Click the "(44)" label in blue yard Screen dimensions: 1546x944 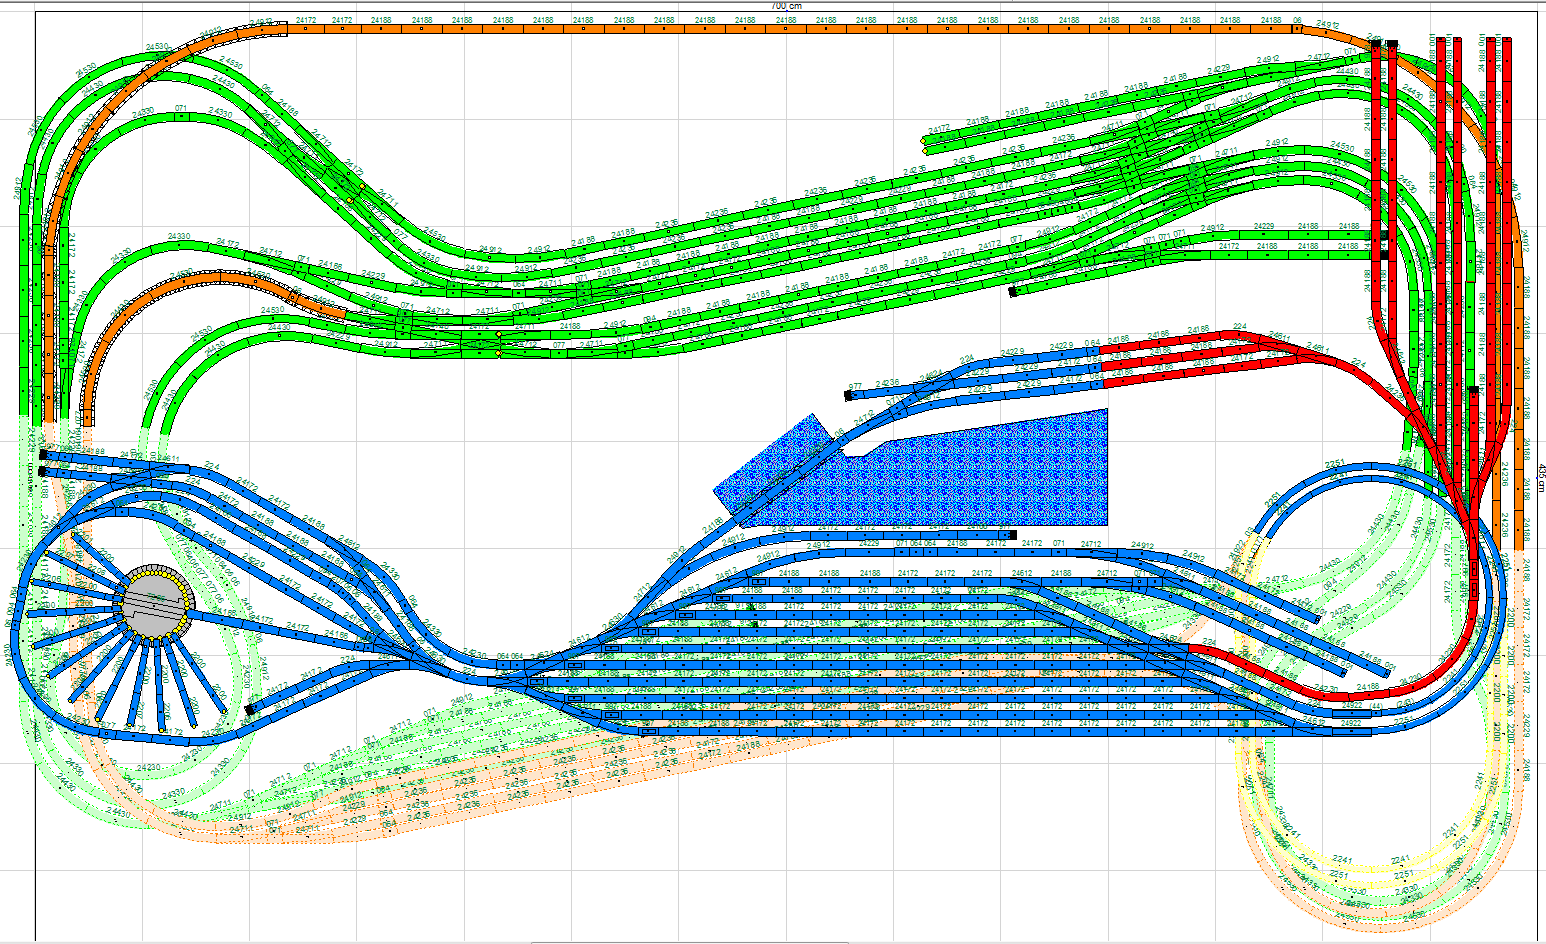tap(1376, 706)
